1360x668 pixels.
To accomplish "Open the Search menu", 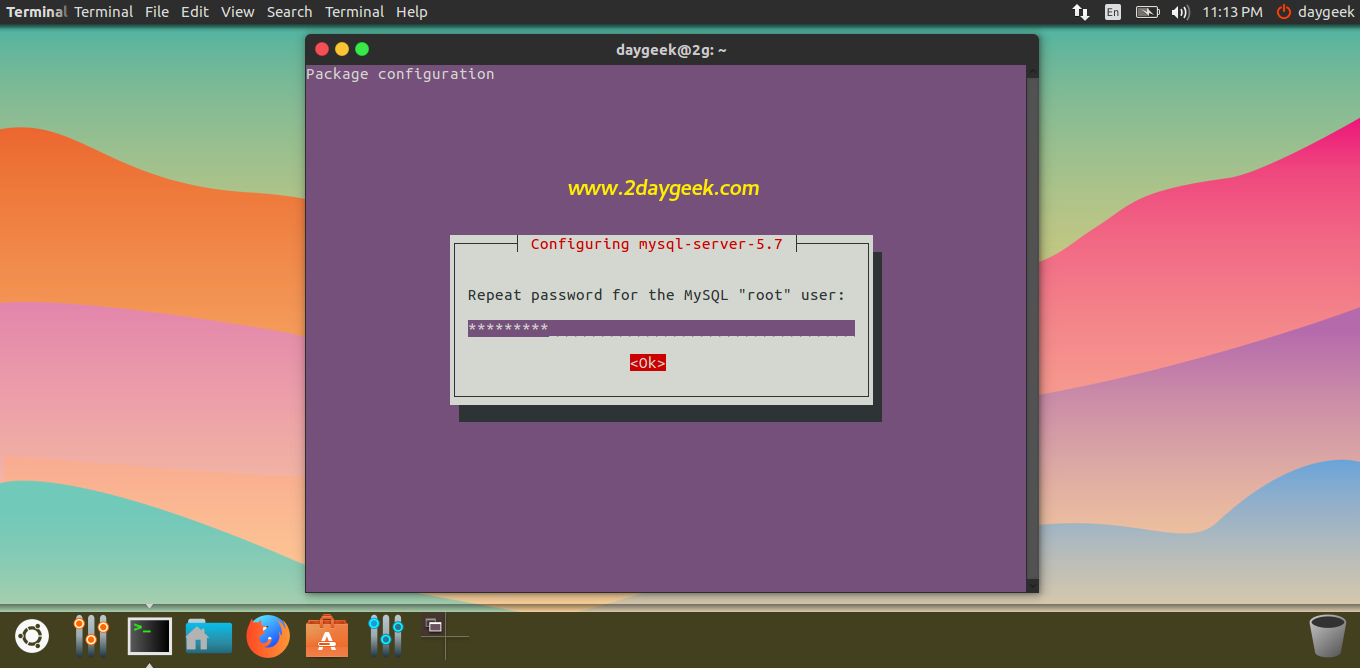I will pyautogui.click(x=290, y=12).
